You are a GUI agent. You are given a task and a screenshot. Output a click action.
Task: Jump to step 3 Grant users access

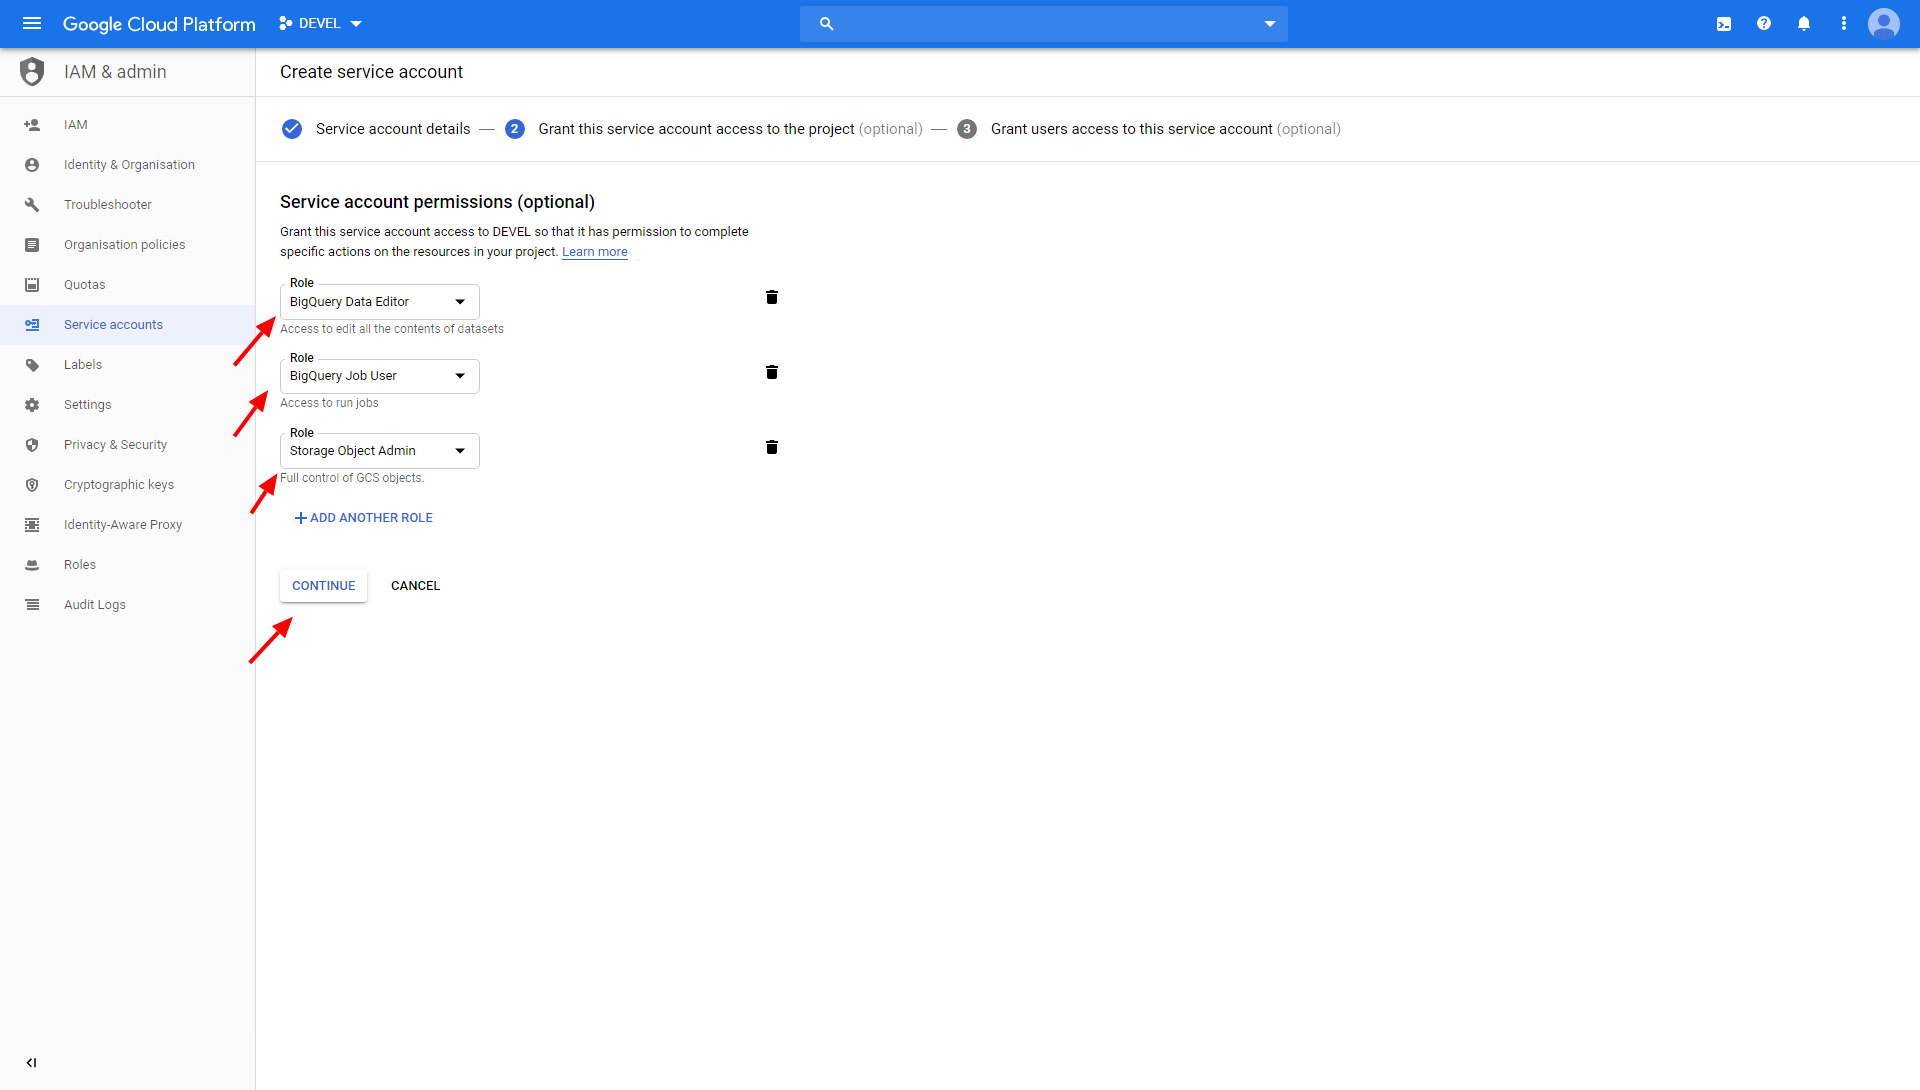coord(1149,129)
